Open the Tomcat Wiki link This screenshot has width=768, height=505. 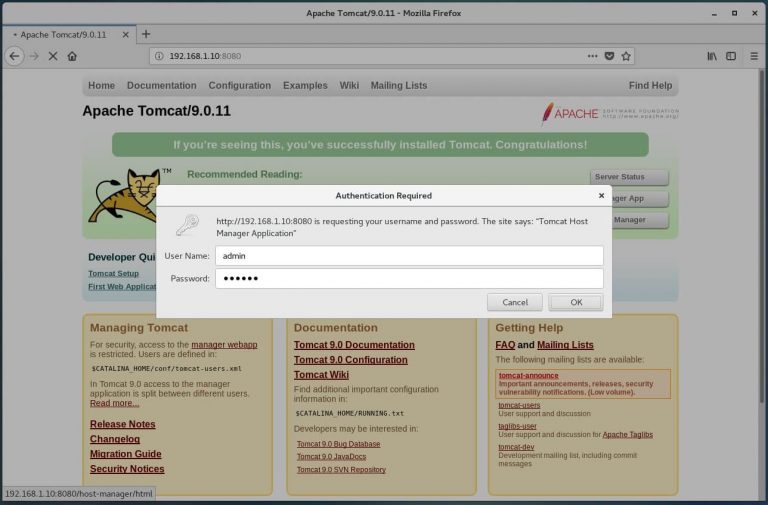[x=321, y=375]
